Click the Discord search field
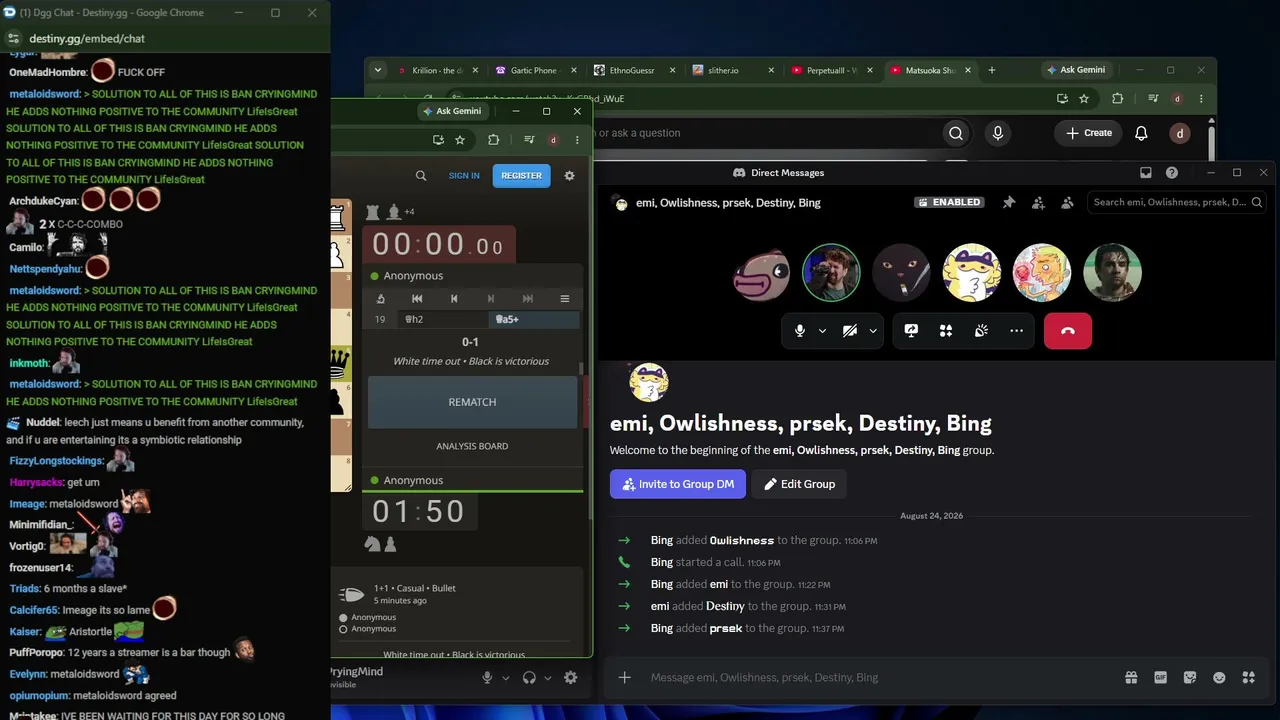Image resolution: width=1280 pixels, height=720 pixels. (x=1177, y=202)
